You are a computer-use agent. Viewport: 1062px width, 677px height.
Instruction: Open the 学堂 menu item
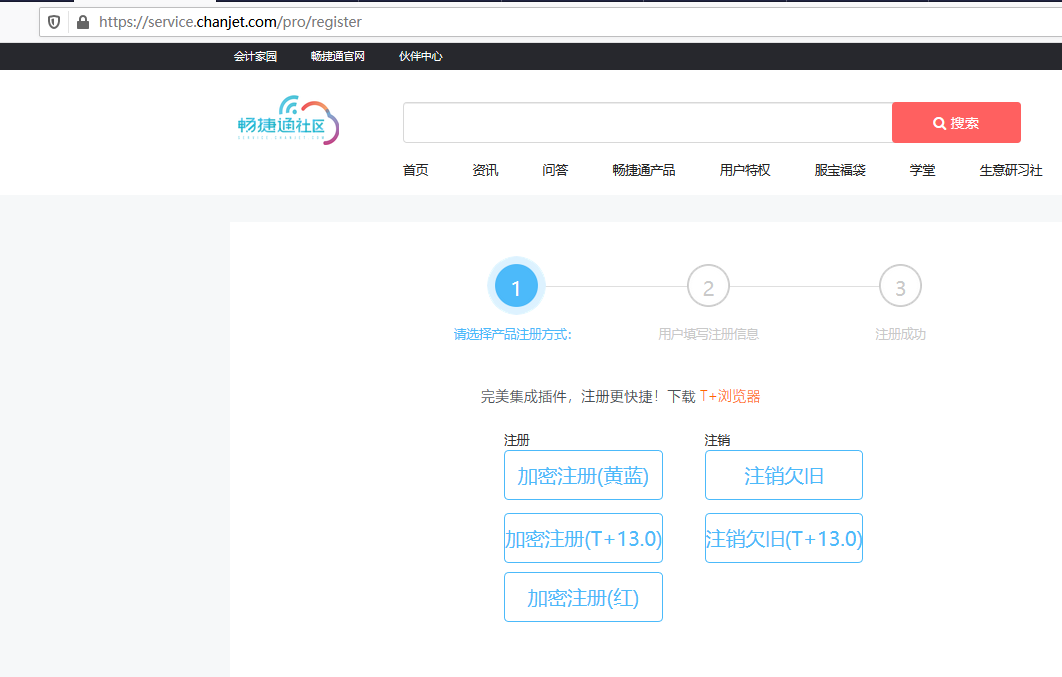(x=922, y=170)
